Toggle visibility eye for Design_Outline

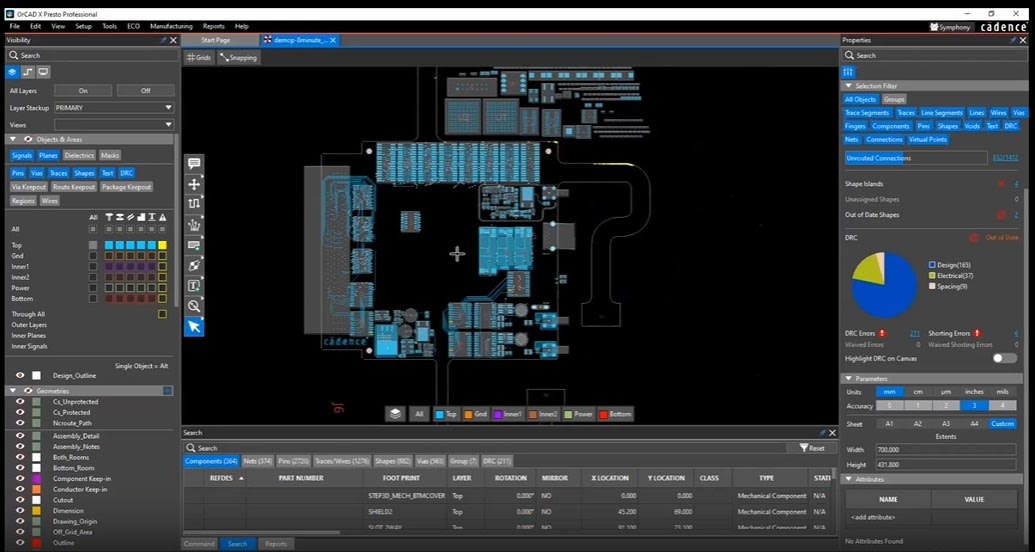click(x=20, y=375)
